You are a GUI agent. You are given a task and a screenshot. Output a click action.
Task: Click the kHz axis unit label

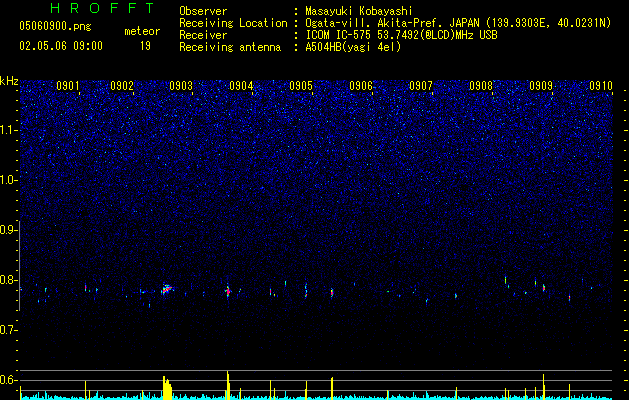click(x=9, y=81)
